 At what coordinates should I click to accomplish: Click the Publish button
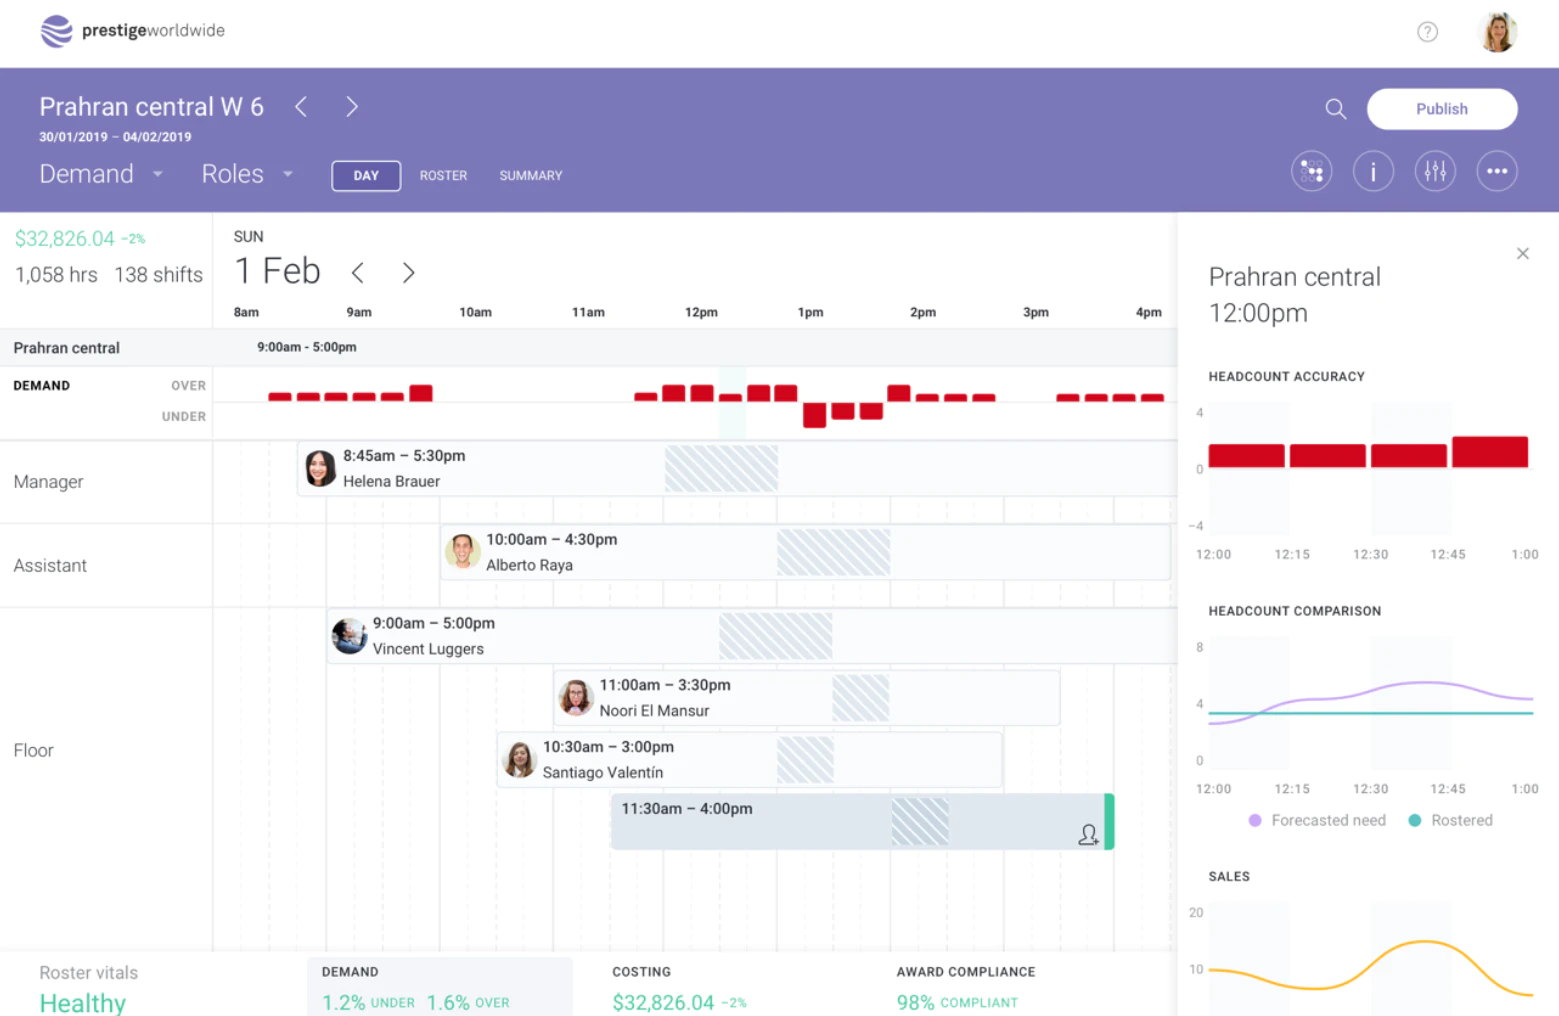pyautogui.click(x=1441, y=109)
